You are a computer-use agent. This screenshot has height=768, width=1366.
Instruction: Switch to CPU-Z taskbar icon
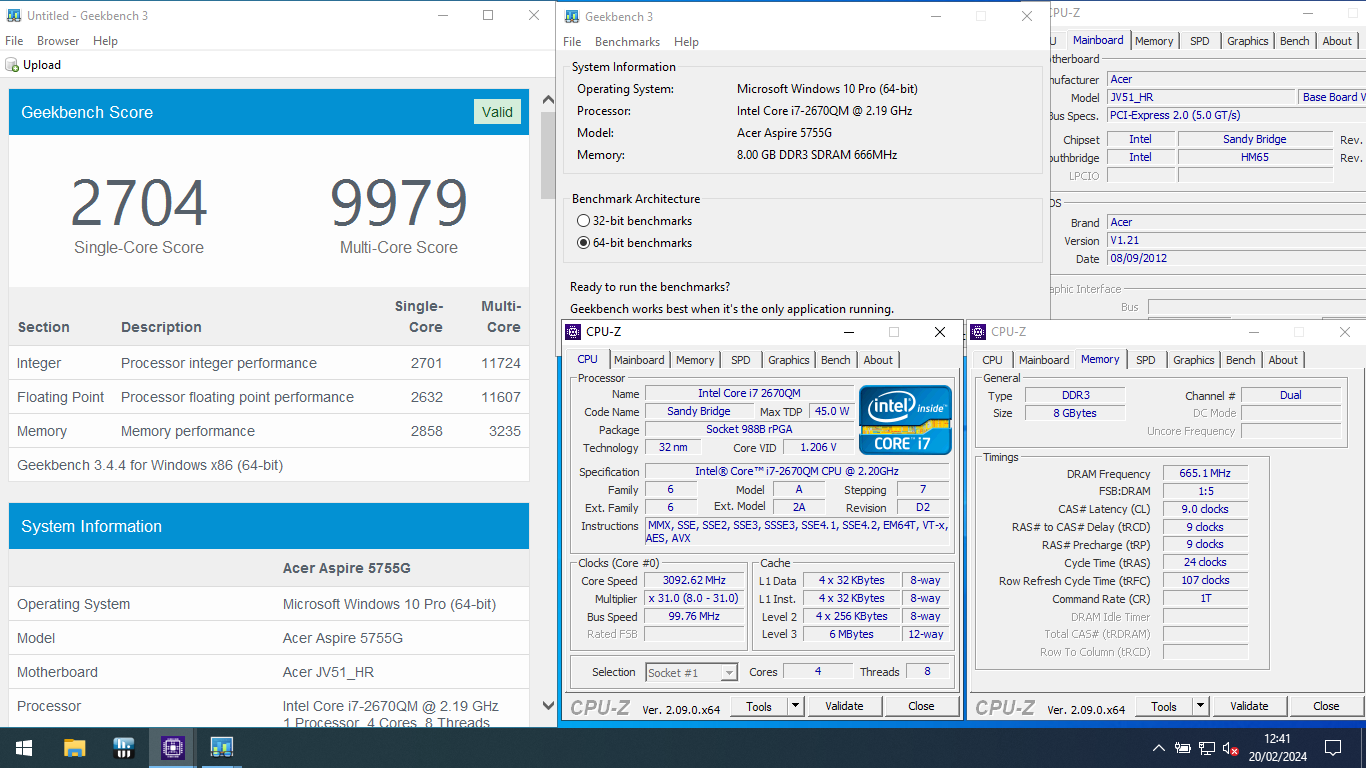pyautogui.click(x=173, y=747)
